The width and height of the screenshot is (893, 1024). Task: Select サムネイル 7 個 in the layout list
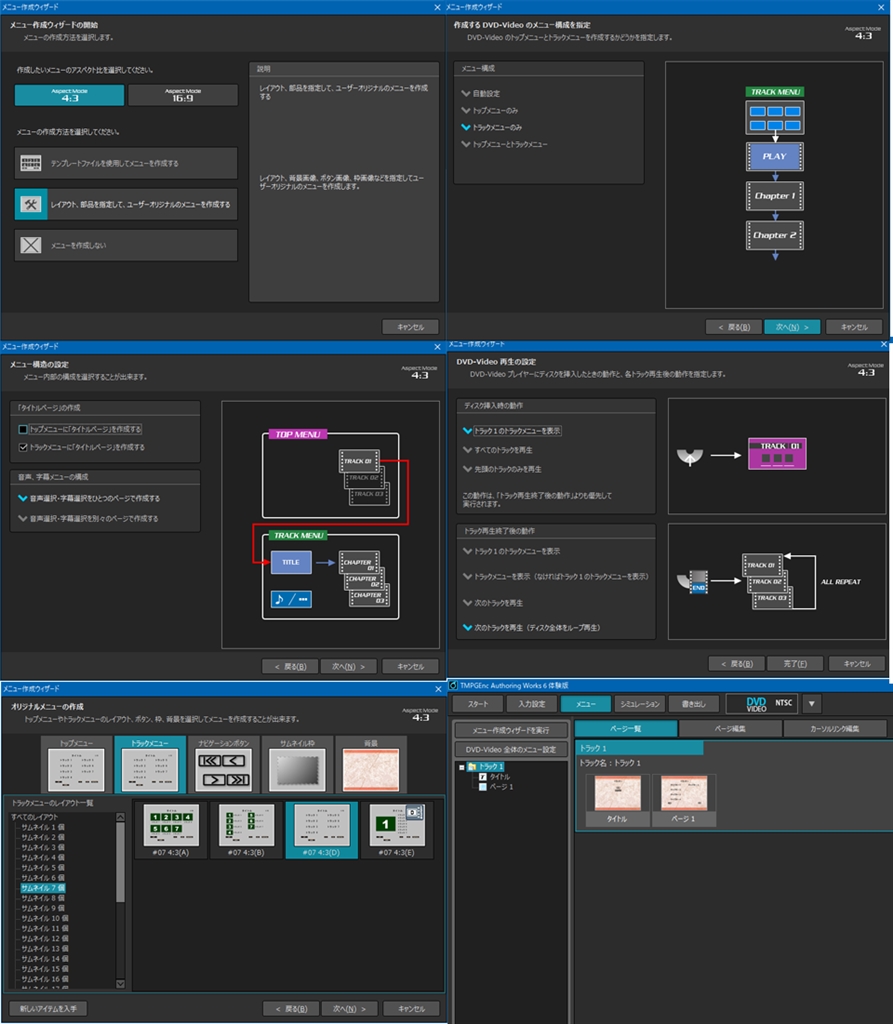[x=43, y=888]
